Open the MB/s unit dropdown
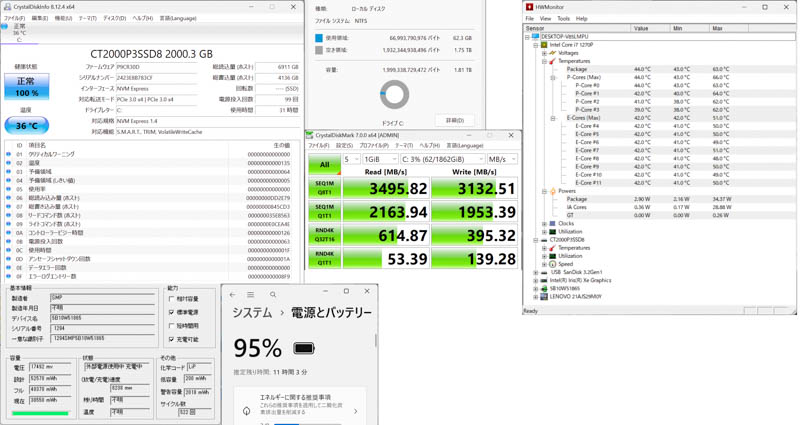 (x=501, y=159)
